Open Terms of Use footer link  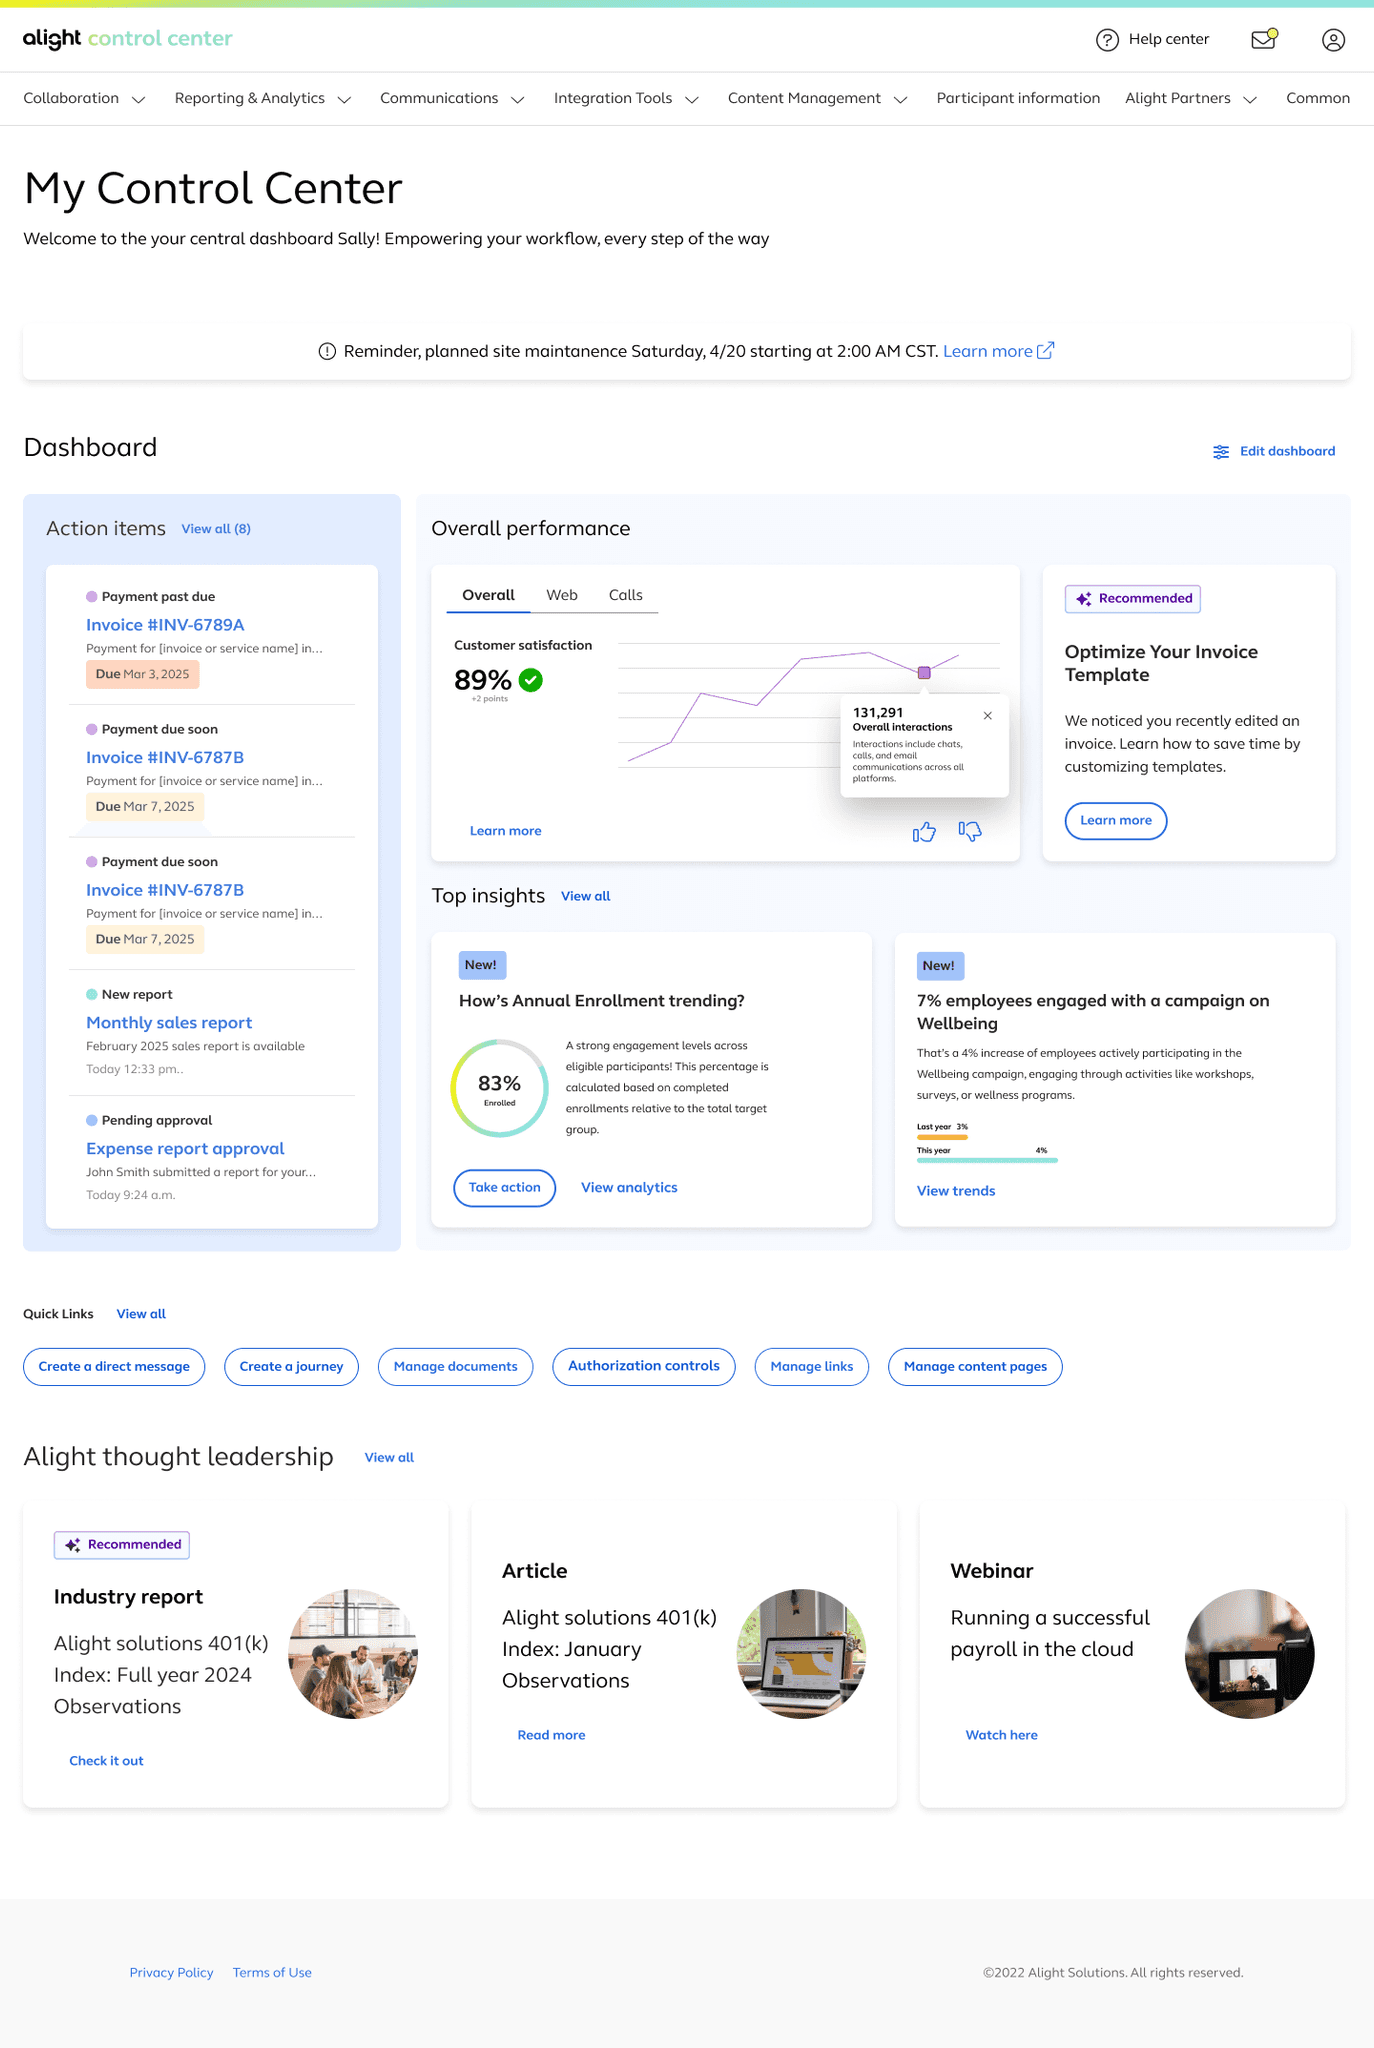coord(272,1973)
